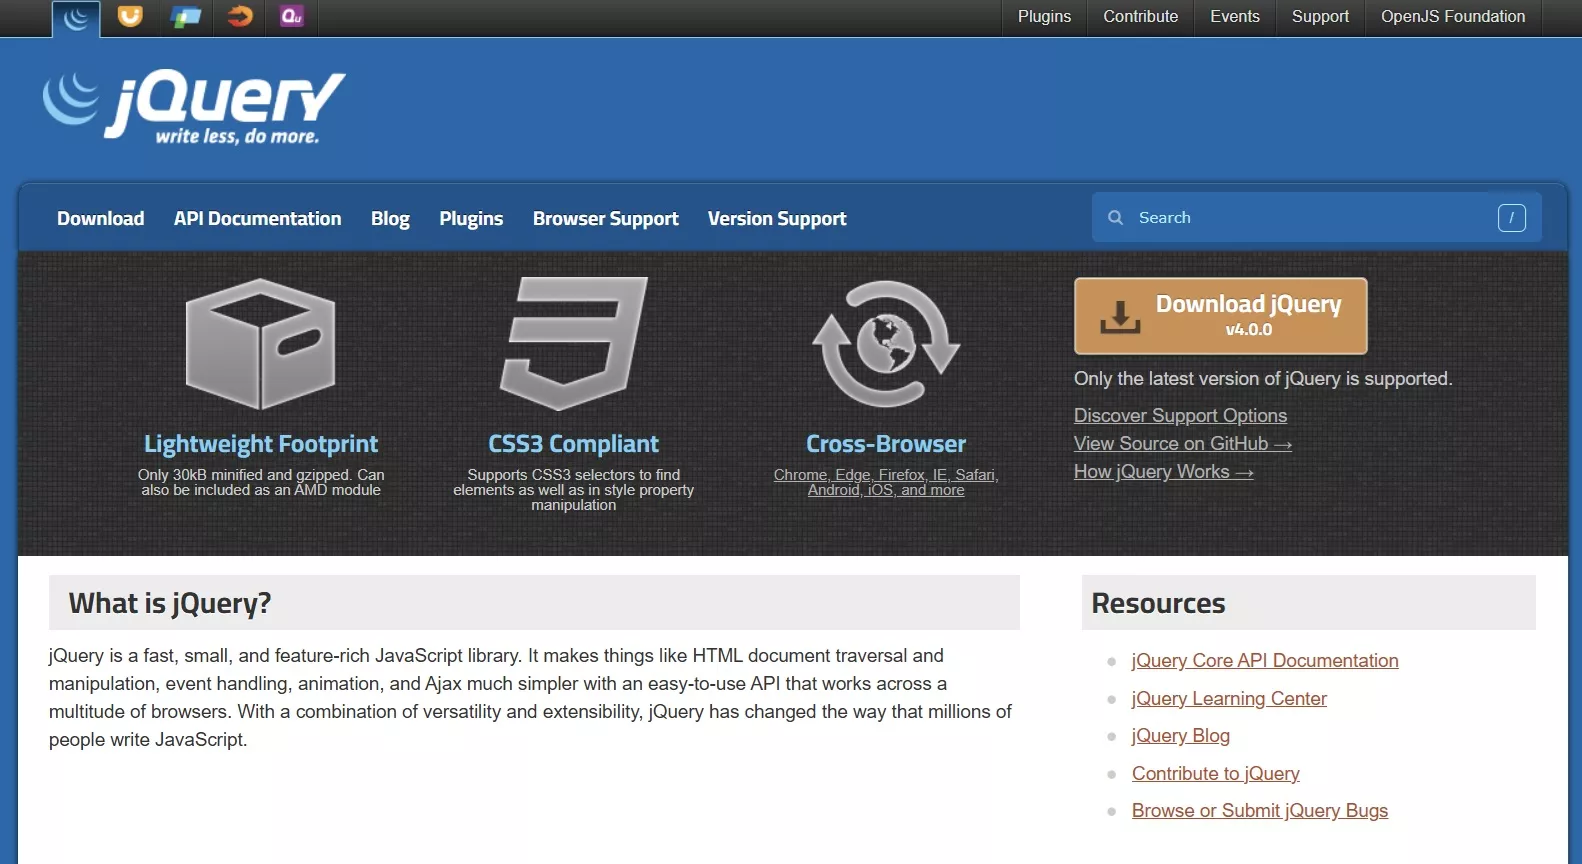This screenshot has height=864, width=1582.
Task: Open Support in the top bar
Action: (x=1320, y=17)
